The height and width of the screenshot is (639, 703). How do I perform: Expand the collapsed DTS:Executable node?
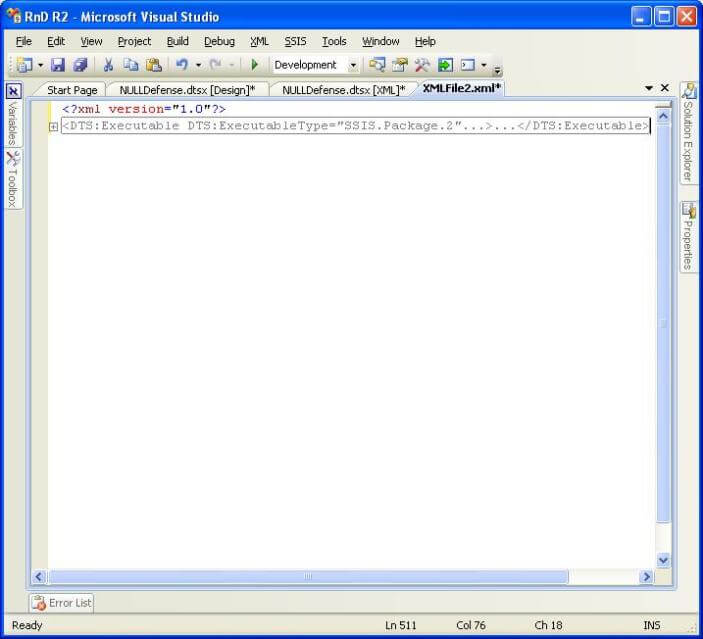53,127
